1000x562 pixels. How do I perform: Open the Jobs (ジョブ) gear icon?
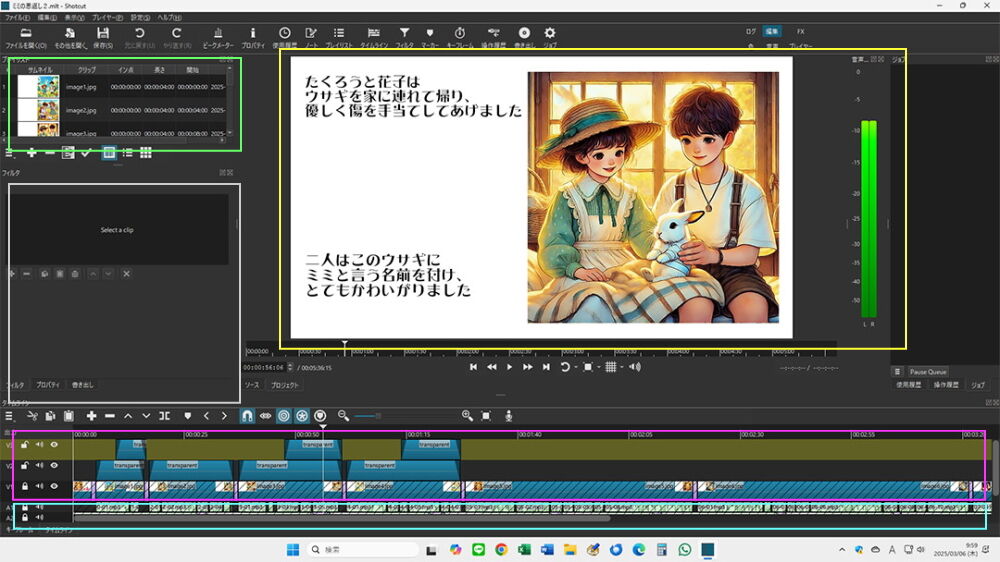(x=550, y=33)
